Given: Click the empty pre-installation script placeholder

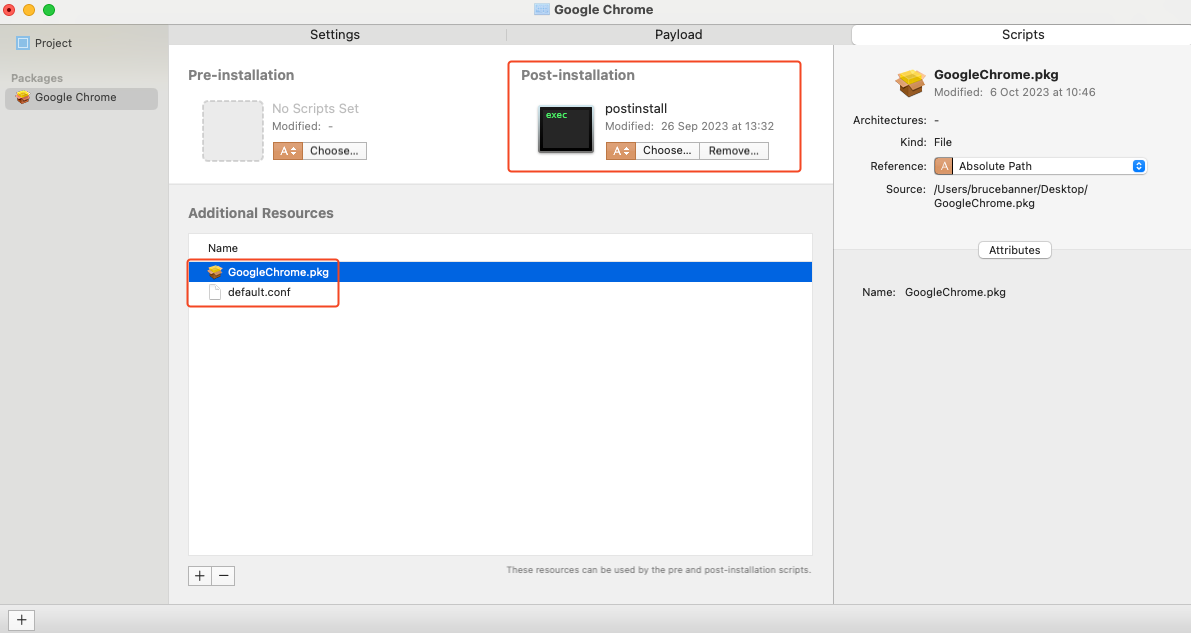Looking at the screenshot, I should click(232, 130).
